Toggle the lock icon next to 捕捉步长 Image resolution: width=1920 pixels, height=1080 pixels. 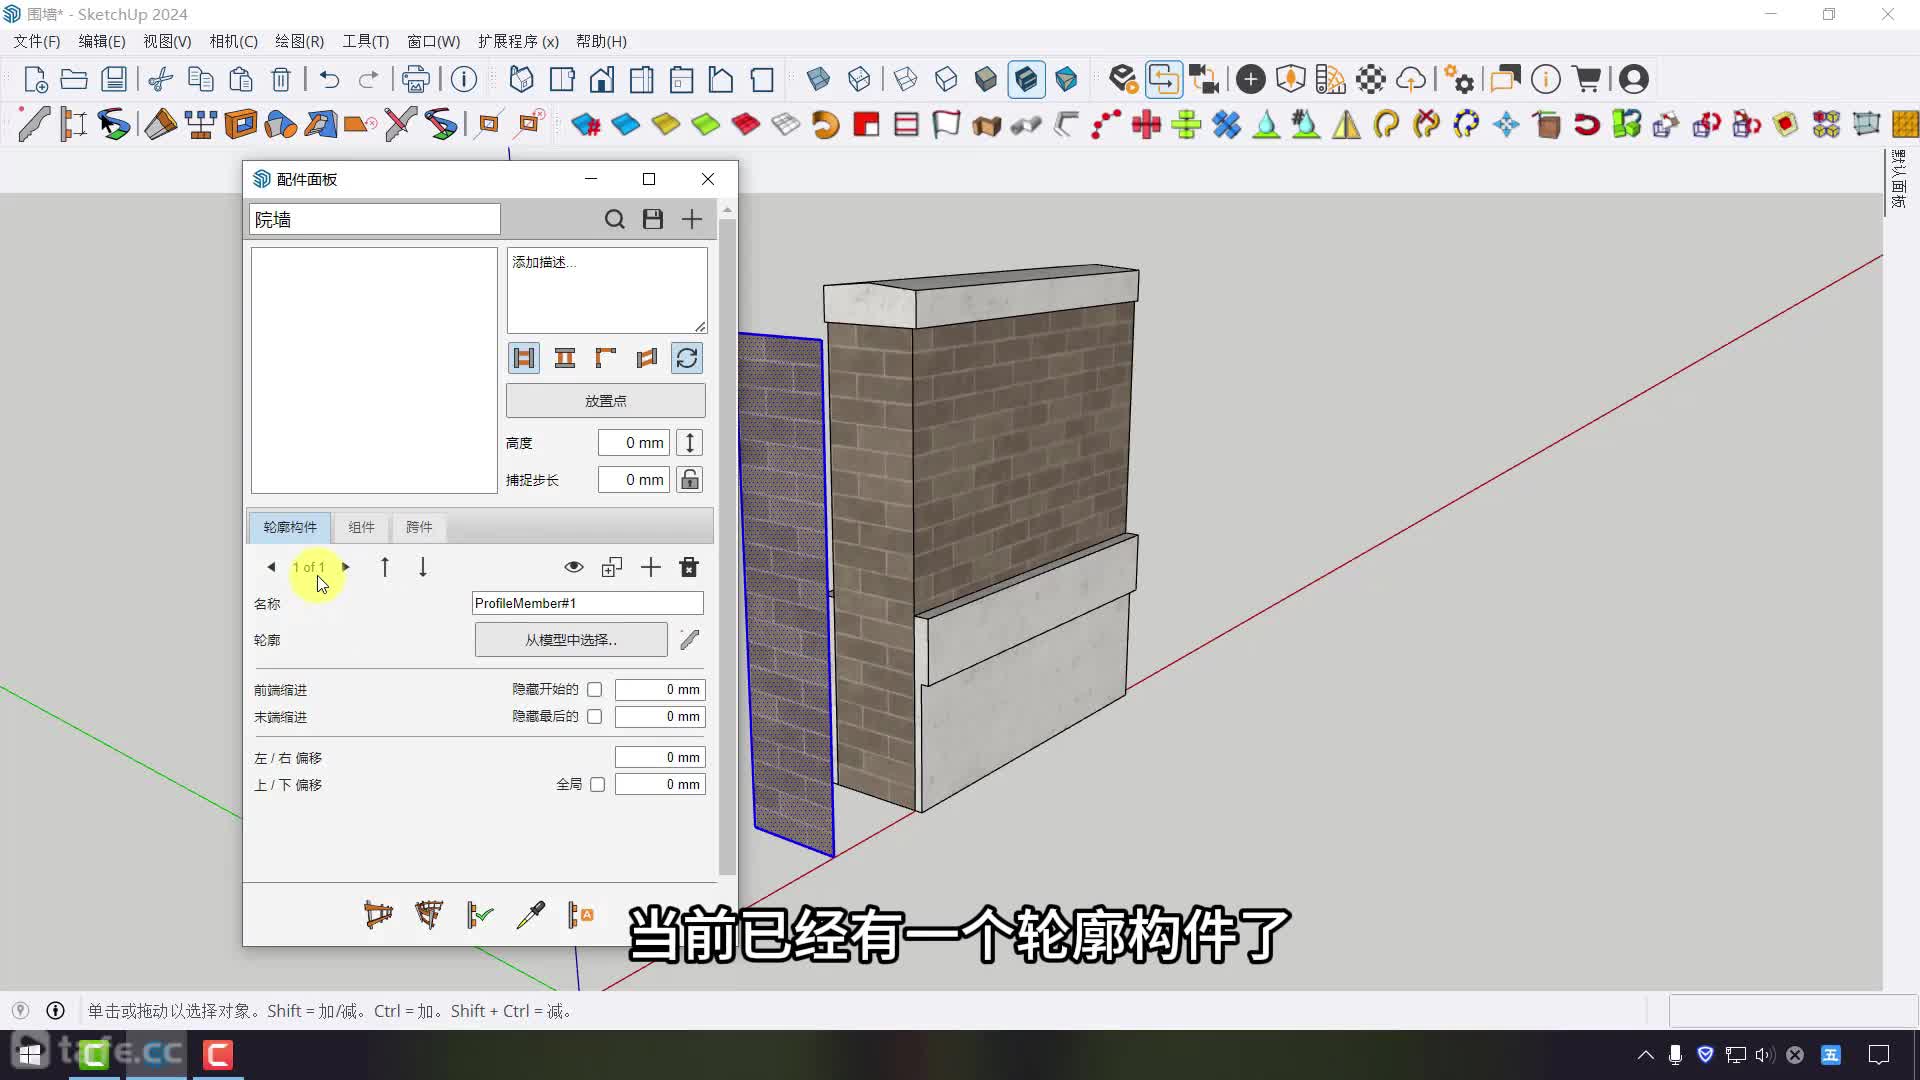coord(690,480)
